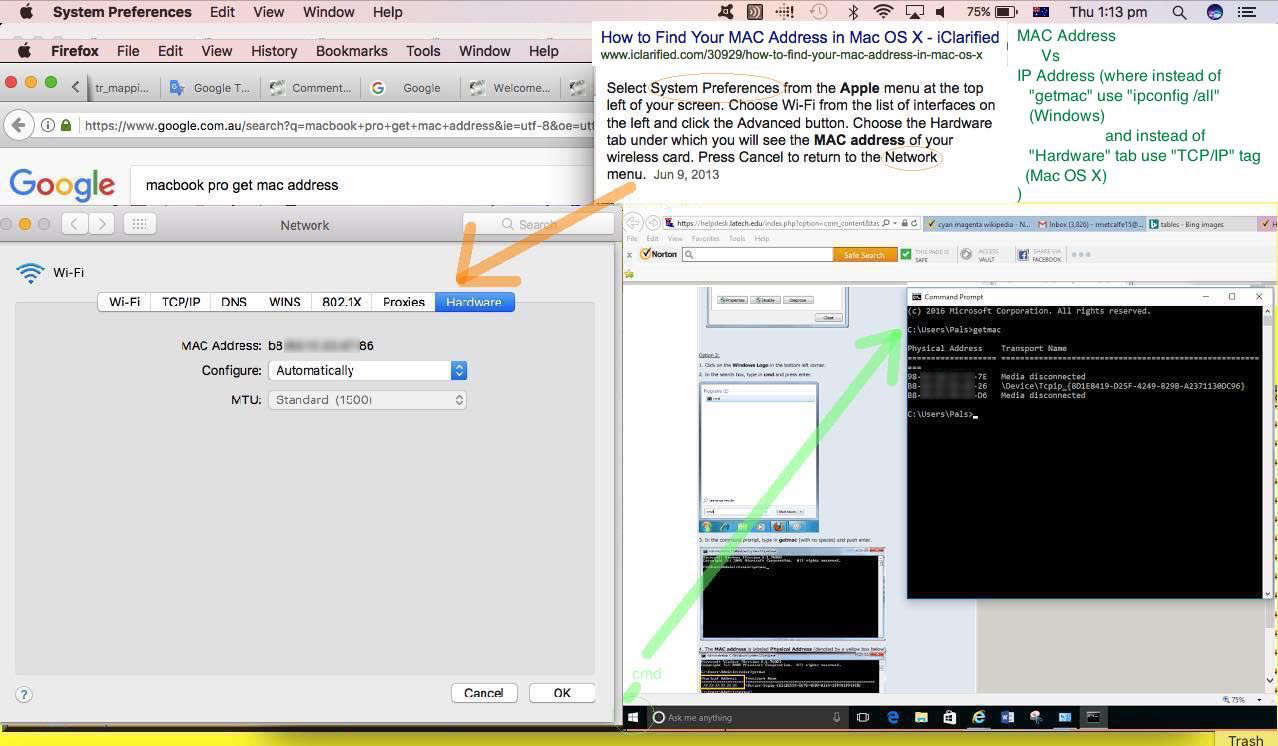Screen dimensions: 1278x746
Task: Open Time Machine icon in menu bar
Action: click(819, 12)
